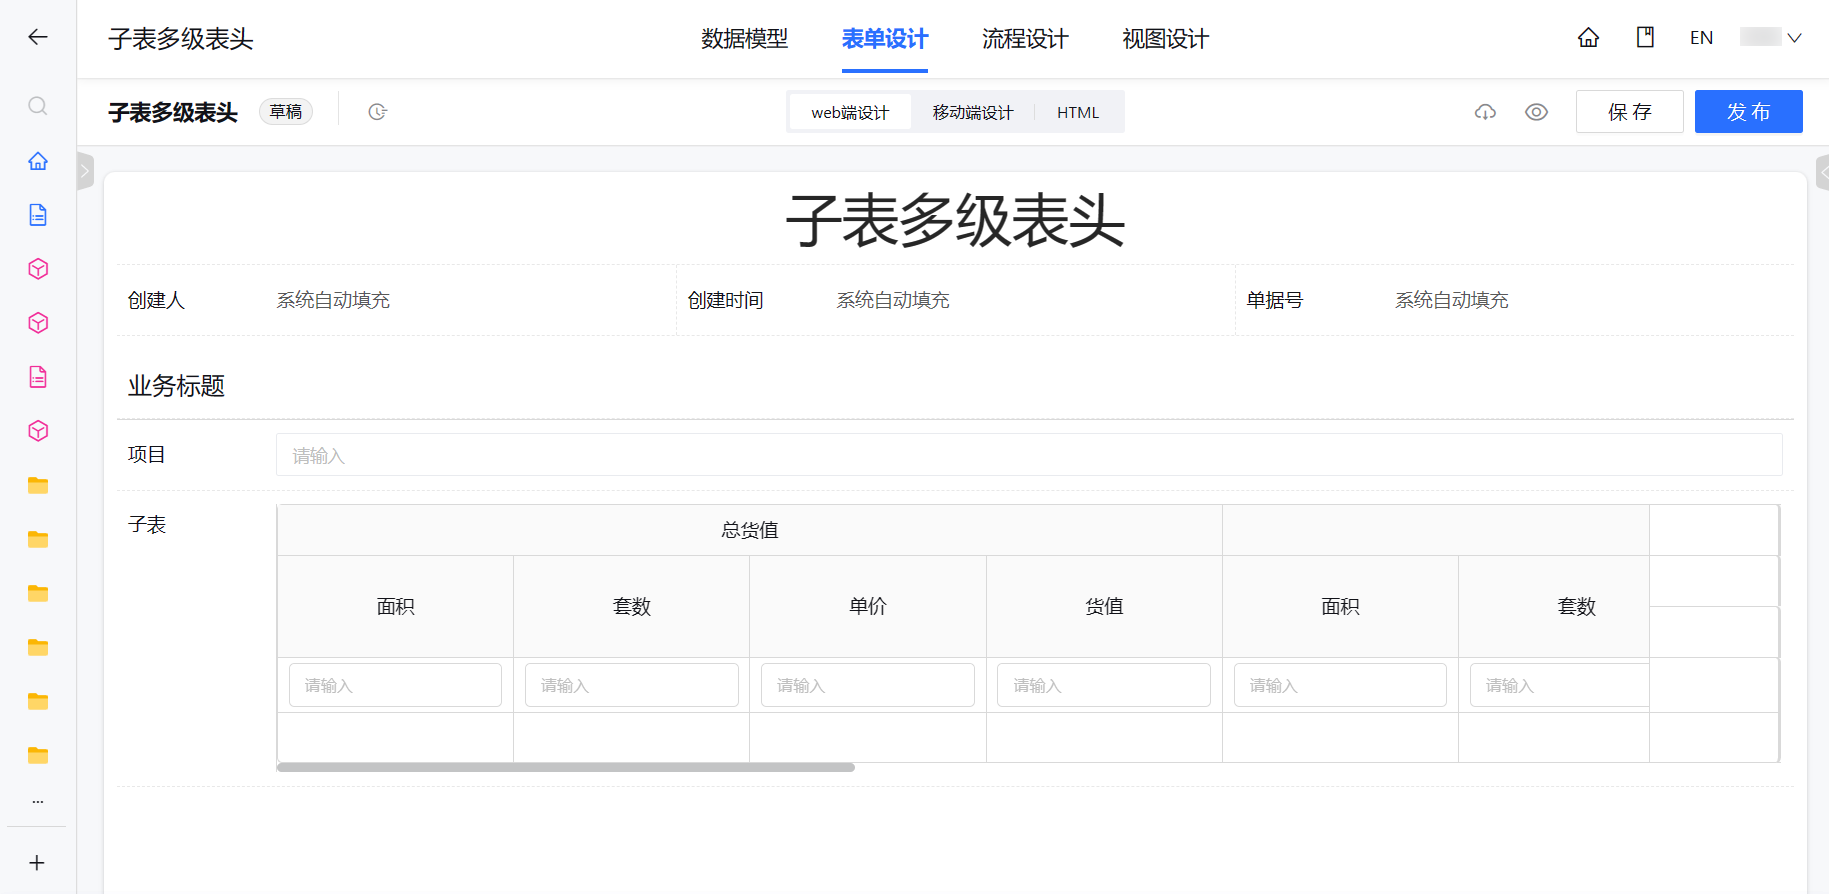Viewport: 1829px width, 894px height.
Task: Click the second pink cube icon
Action: [38, 323]
